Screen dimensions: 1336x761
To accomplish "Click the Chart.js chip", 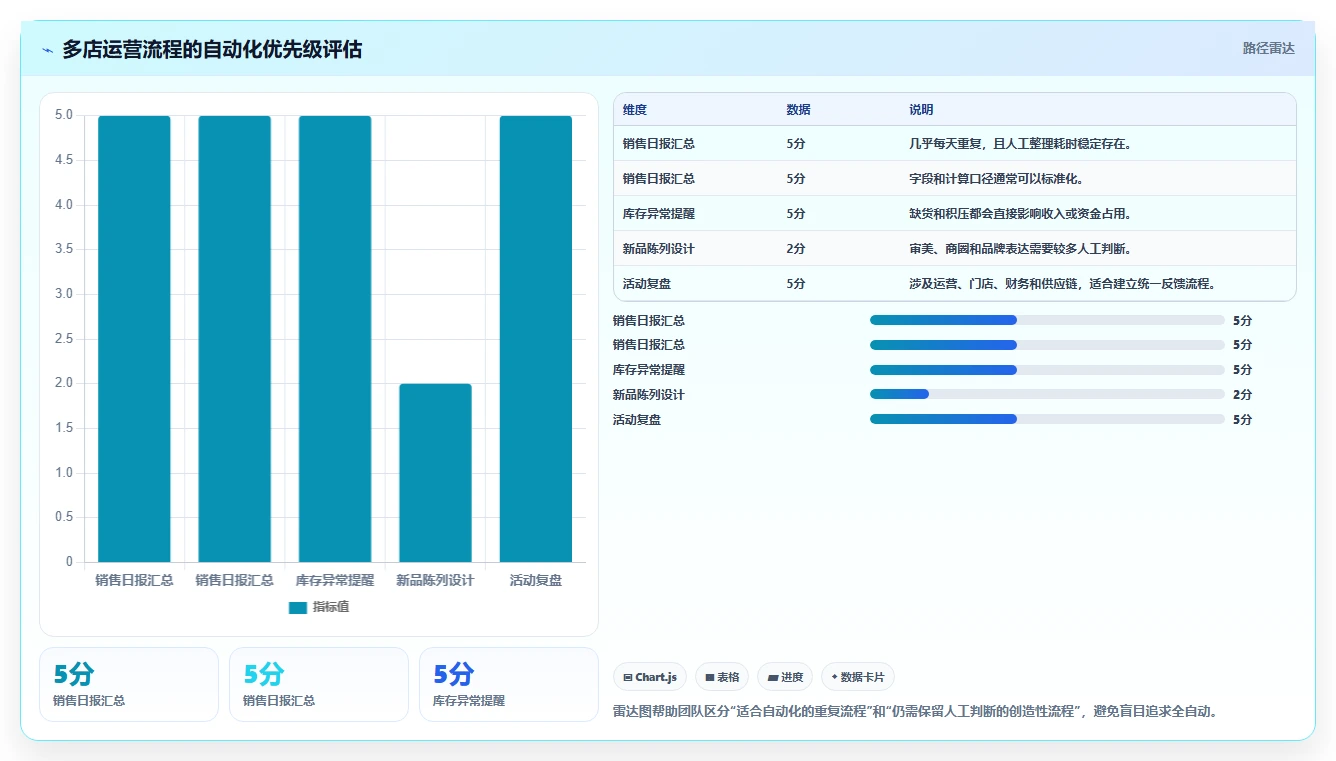I will click(650, 677).
